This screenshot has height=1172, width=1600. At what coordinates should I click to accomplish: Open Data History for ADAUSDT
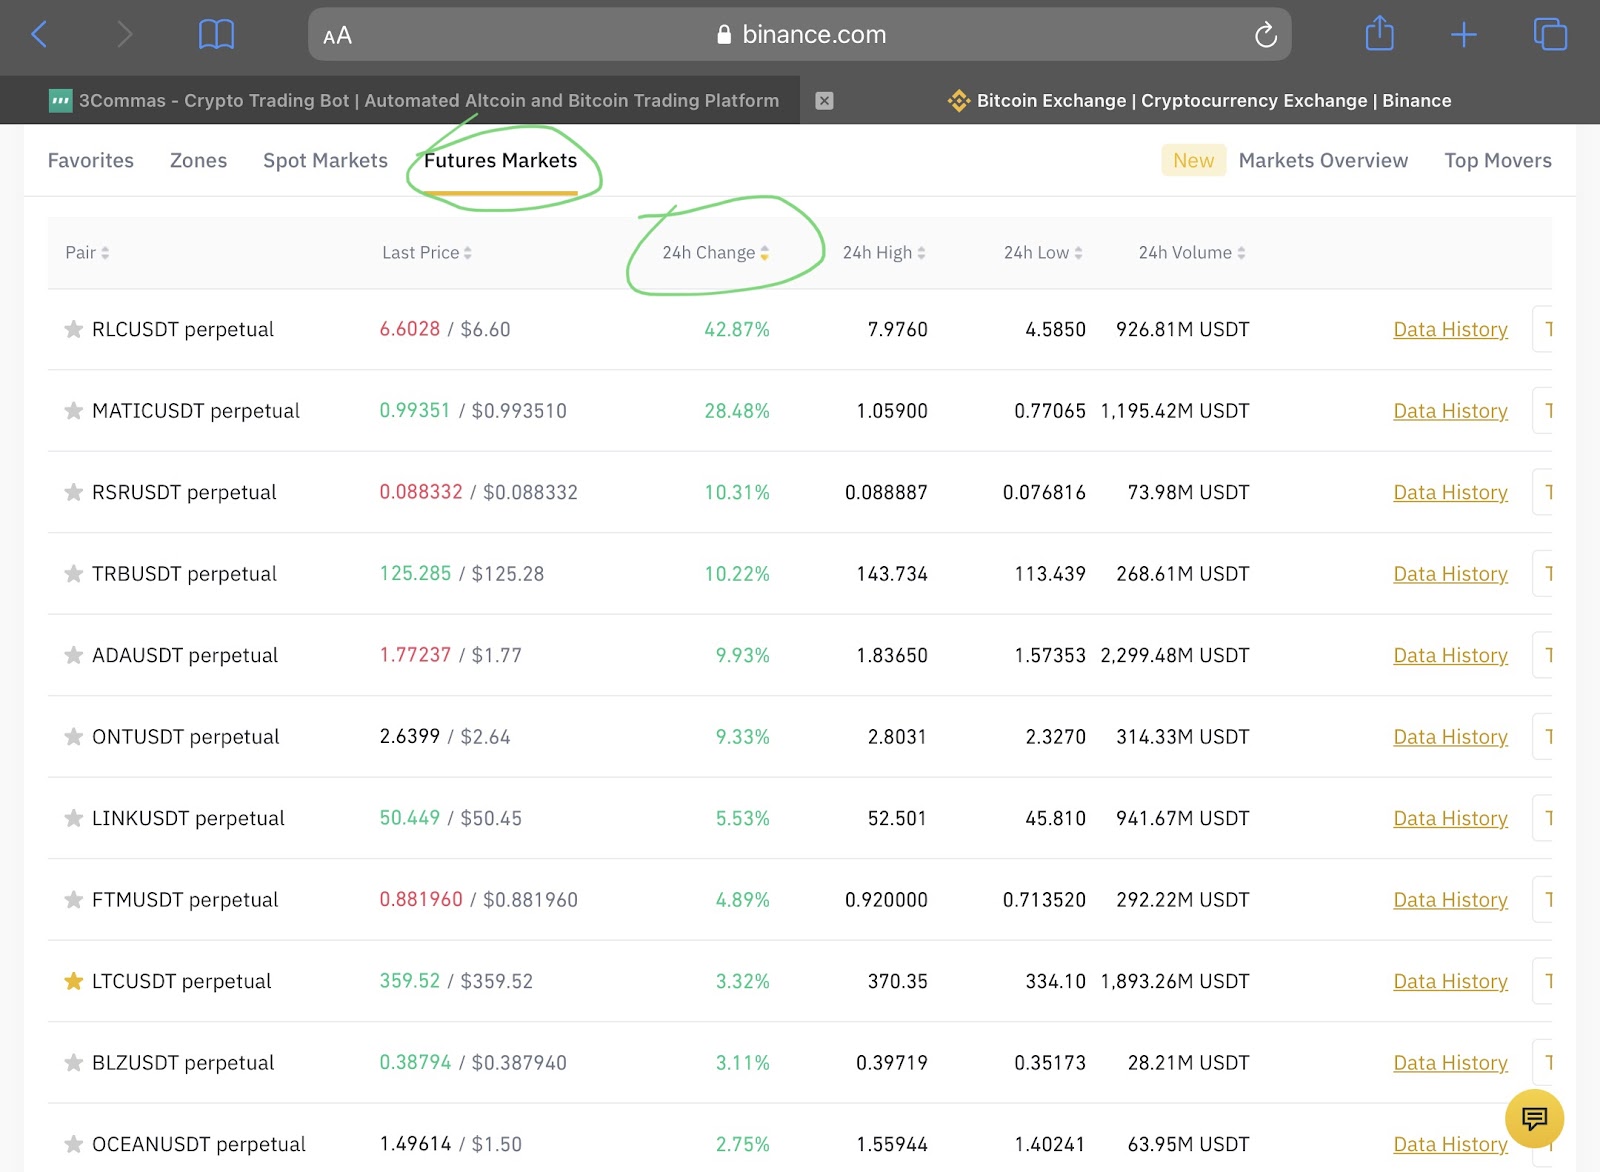click(1450, 655)
